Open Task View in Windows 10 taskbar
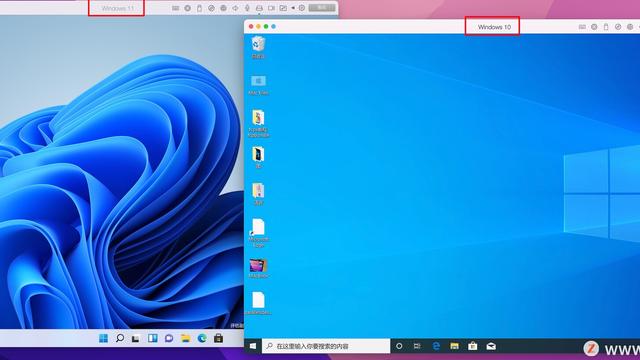 click(417, 346)
